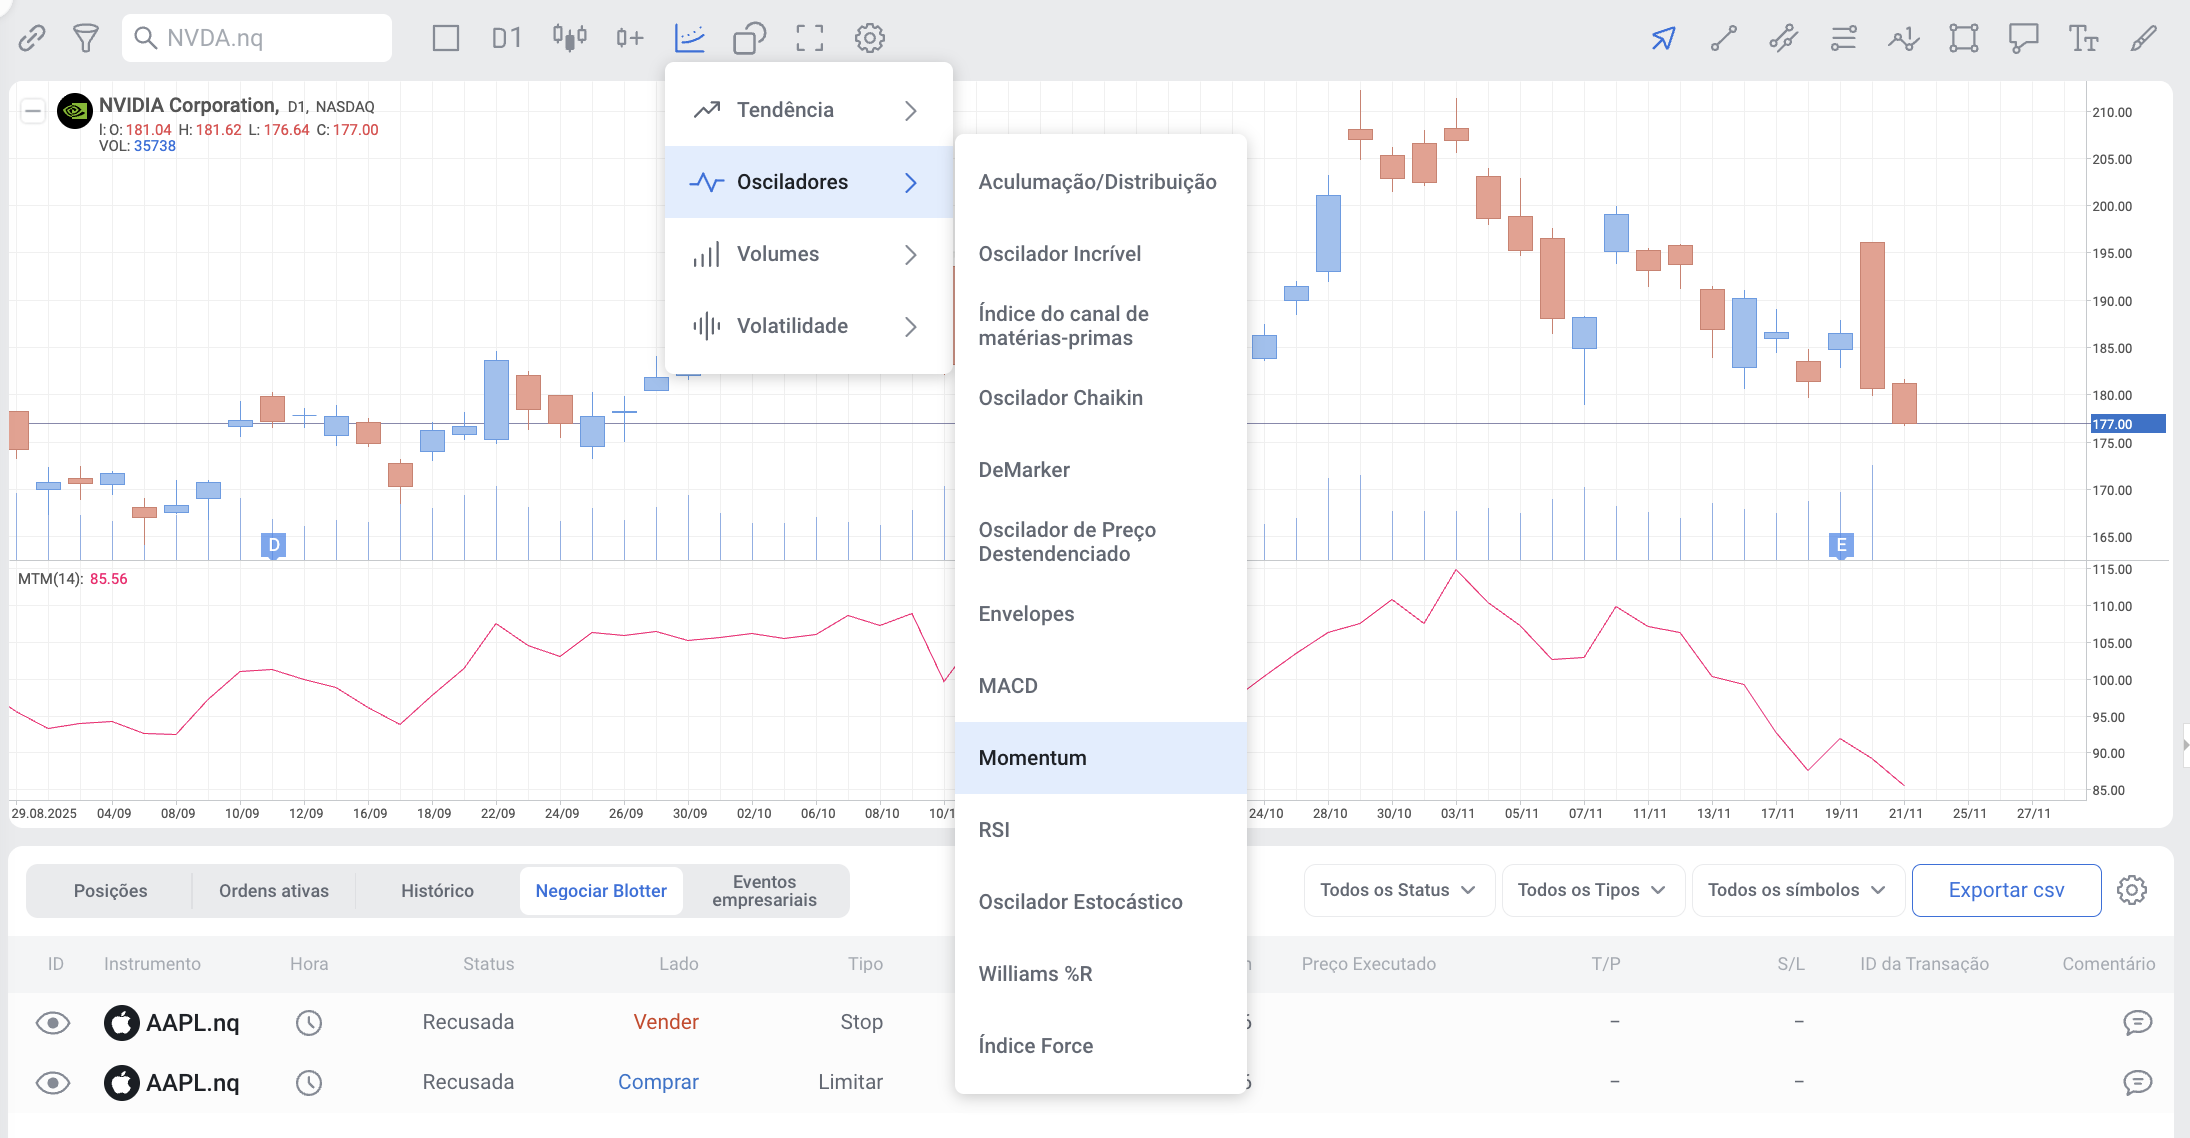
Task: Click the link chart icon
Action: click(x=32, y=38)
